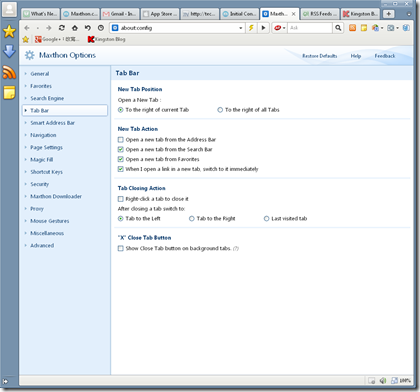Image resolution: width=420 pixels, height=392 pixels.
Task: Open the Security options category
Action: coord(39,184)
